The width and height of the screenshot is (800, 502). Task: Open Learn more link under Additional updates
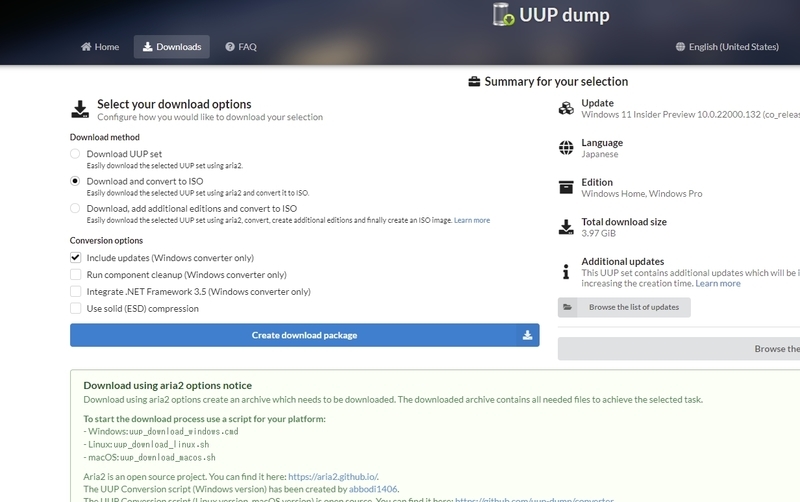tap(718, 284)
